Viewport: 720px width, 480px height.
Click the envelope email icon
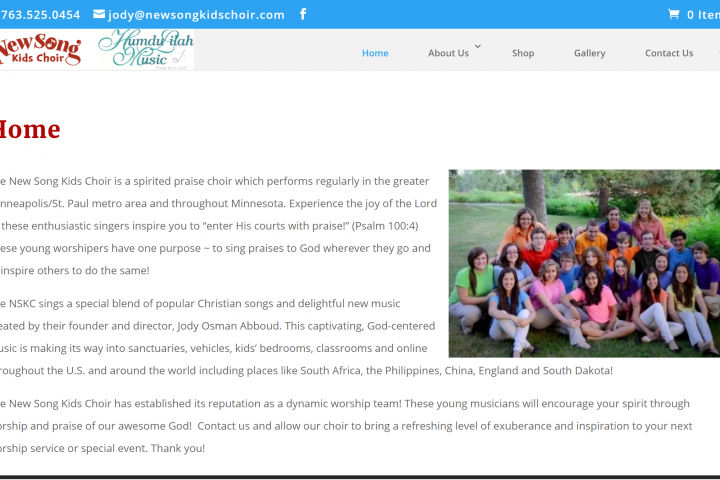[x=99, y=14]
